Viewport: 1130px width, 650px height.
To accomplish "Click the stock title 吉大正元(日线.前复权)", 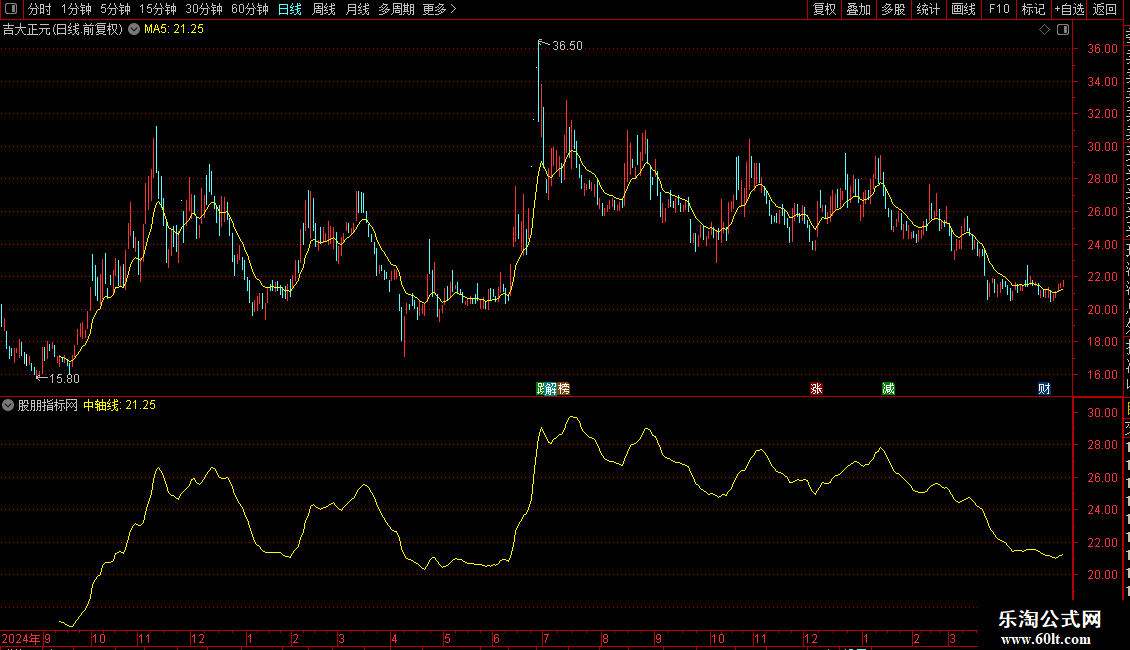I will coord(63,30).
